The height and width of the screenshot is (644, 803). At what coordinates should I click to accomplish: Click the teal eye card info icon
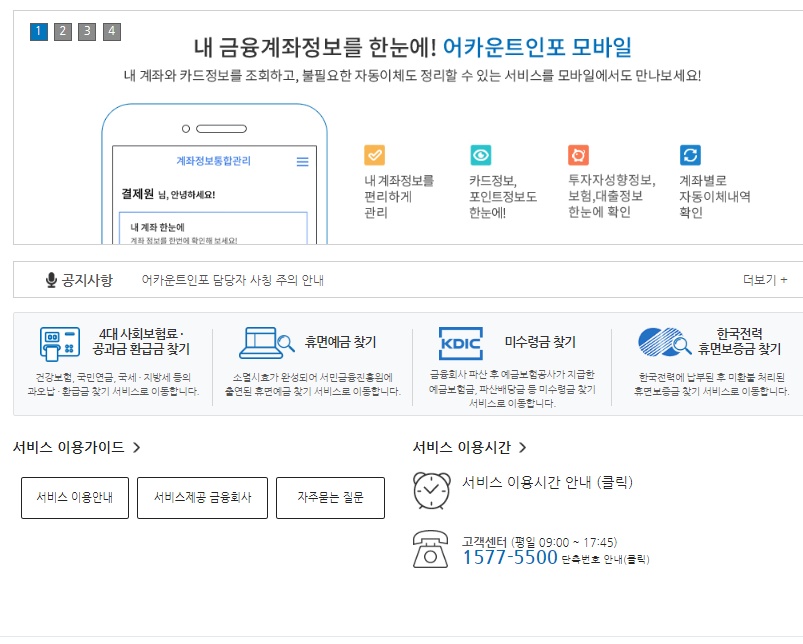tap(481, 155)
